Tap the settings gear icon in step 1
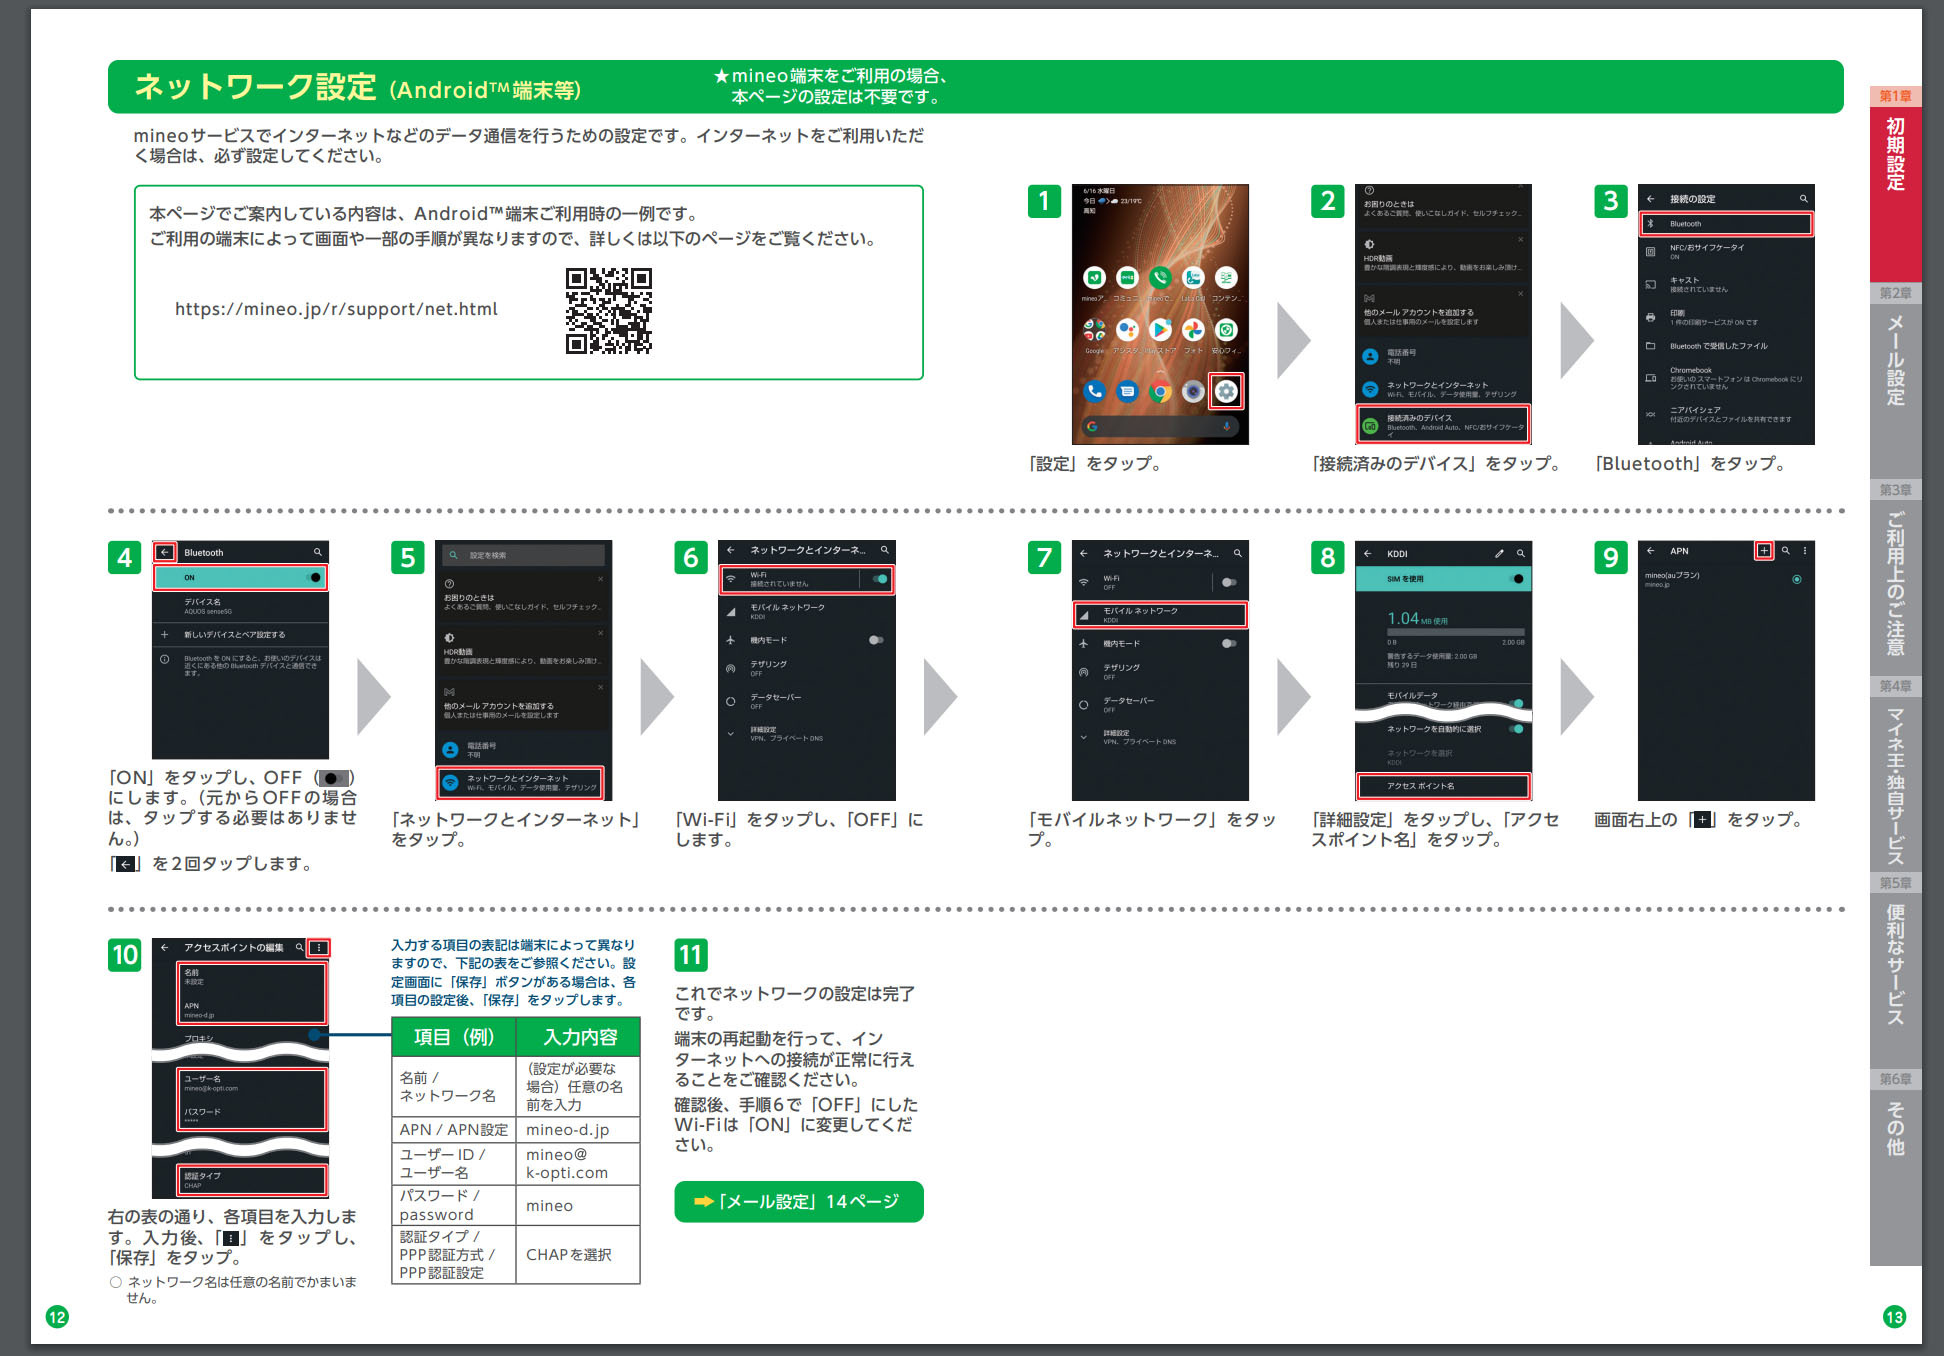The image size is (1944, 1356). tap(1226, 391)
